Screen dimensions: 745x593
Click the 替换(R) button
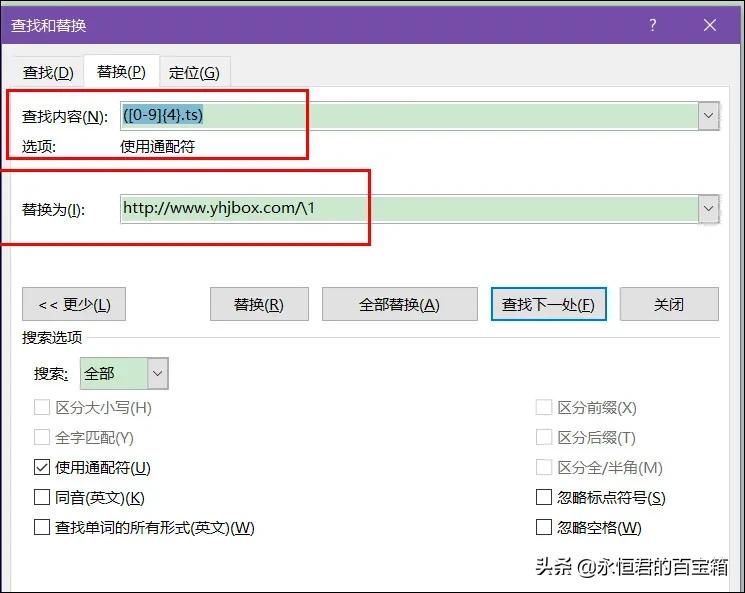(x=259, y=304)
